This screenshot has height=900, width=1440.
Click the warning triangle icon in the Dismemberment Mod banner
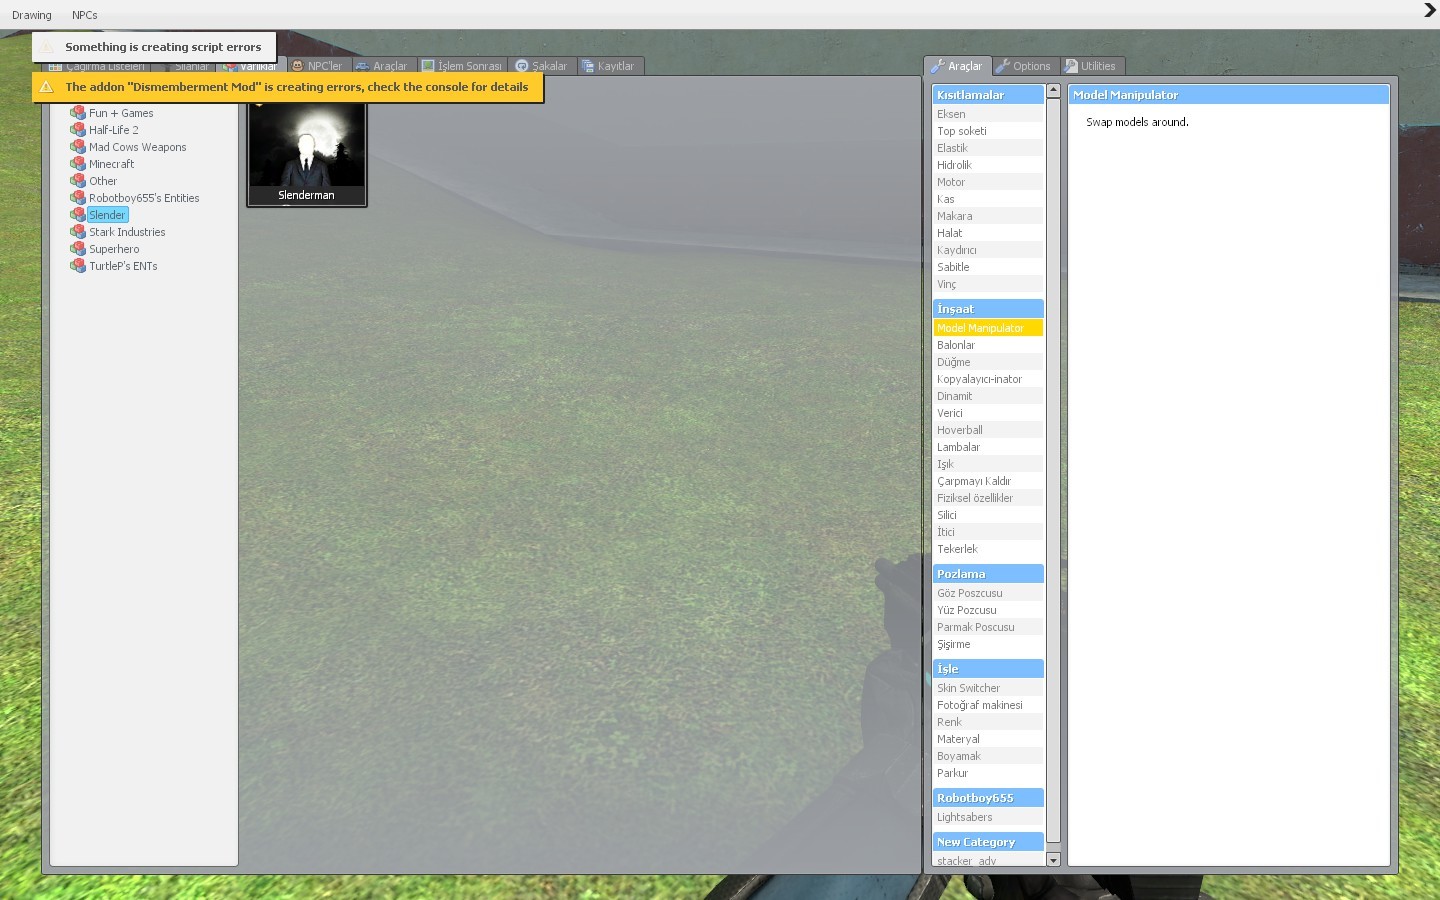pos(46,87)
